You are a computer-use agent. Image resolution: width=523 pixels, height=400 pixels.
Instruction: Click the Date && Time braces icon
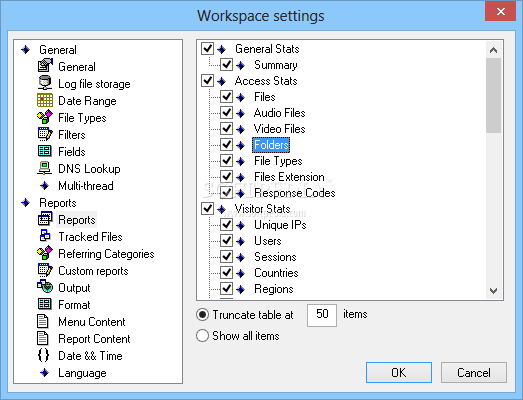click(43, 355)
